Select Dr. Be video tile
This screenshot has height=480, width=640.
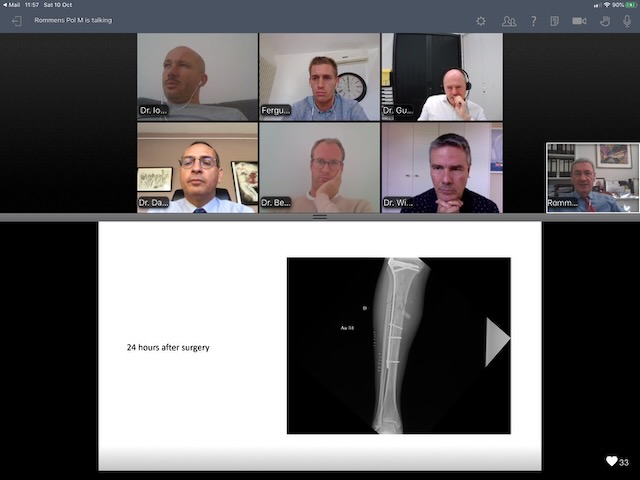click(x=319, y=167)
